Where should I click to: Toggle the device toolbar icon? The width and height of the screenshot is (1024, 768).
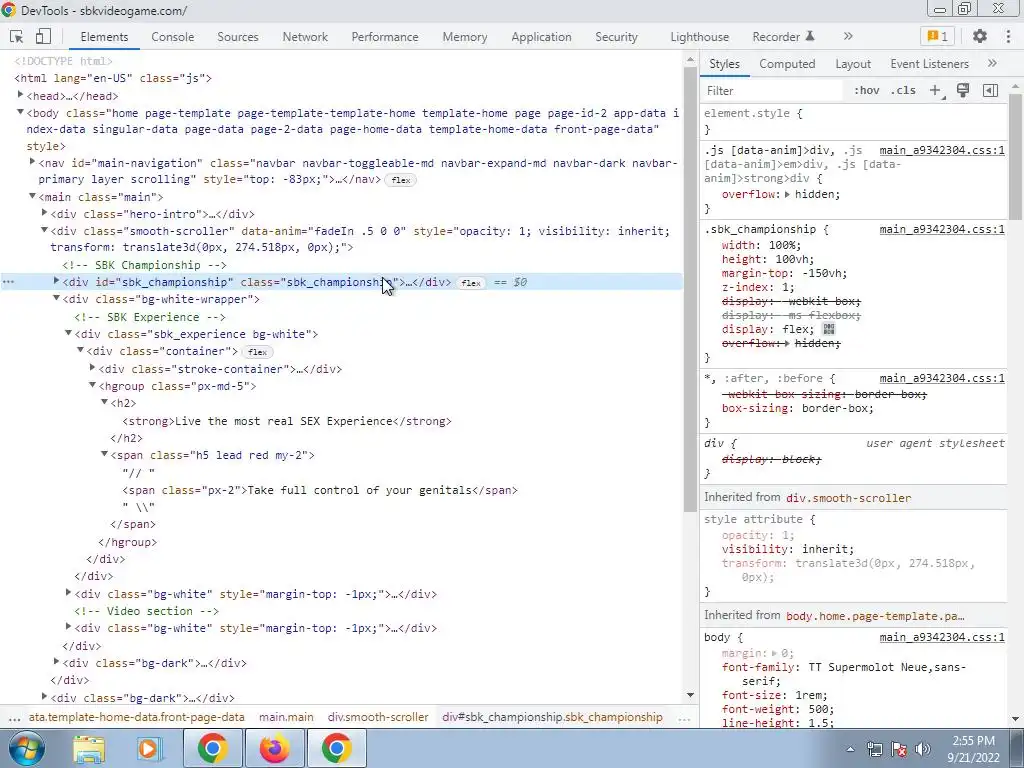point(43,37)
